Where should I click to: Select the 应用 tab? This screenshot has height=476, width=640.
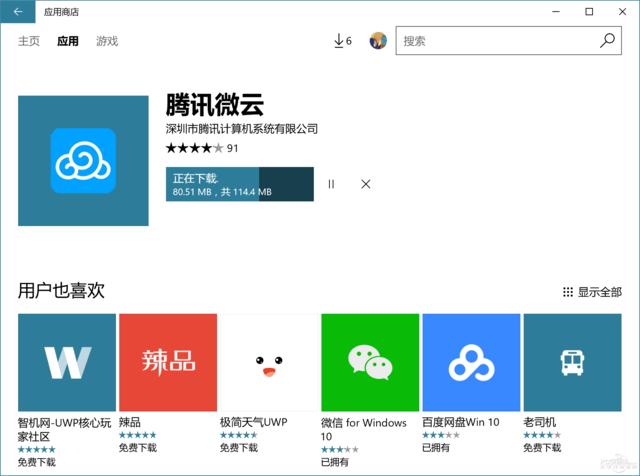click(x=68, y=41)
